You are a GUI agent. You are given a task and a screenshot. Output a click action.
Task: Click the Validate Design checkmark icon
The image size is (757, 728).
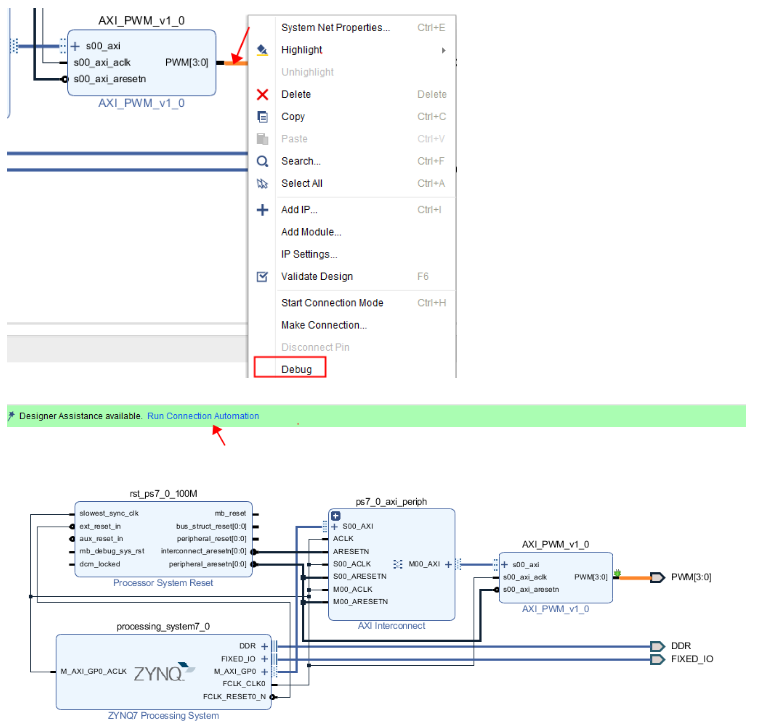(x=263, y=277)
